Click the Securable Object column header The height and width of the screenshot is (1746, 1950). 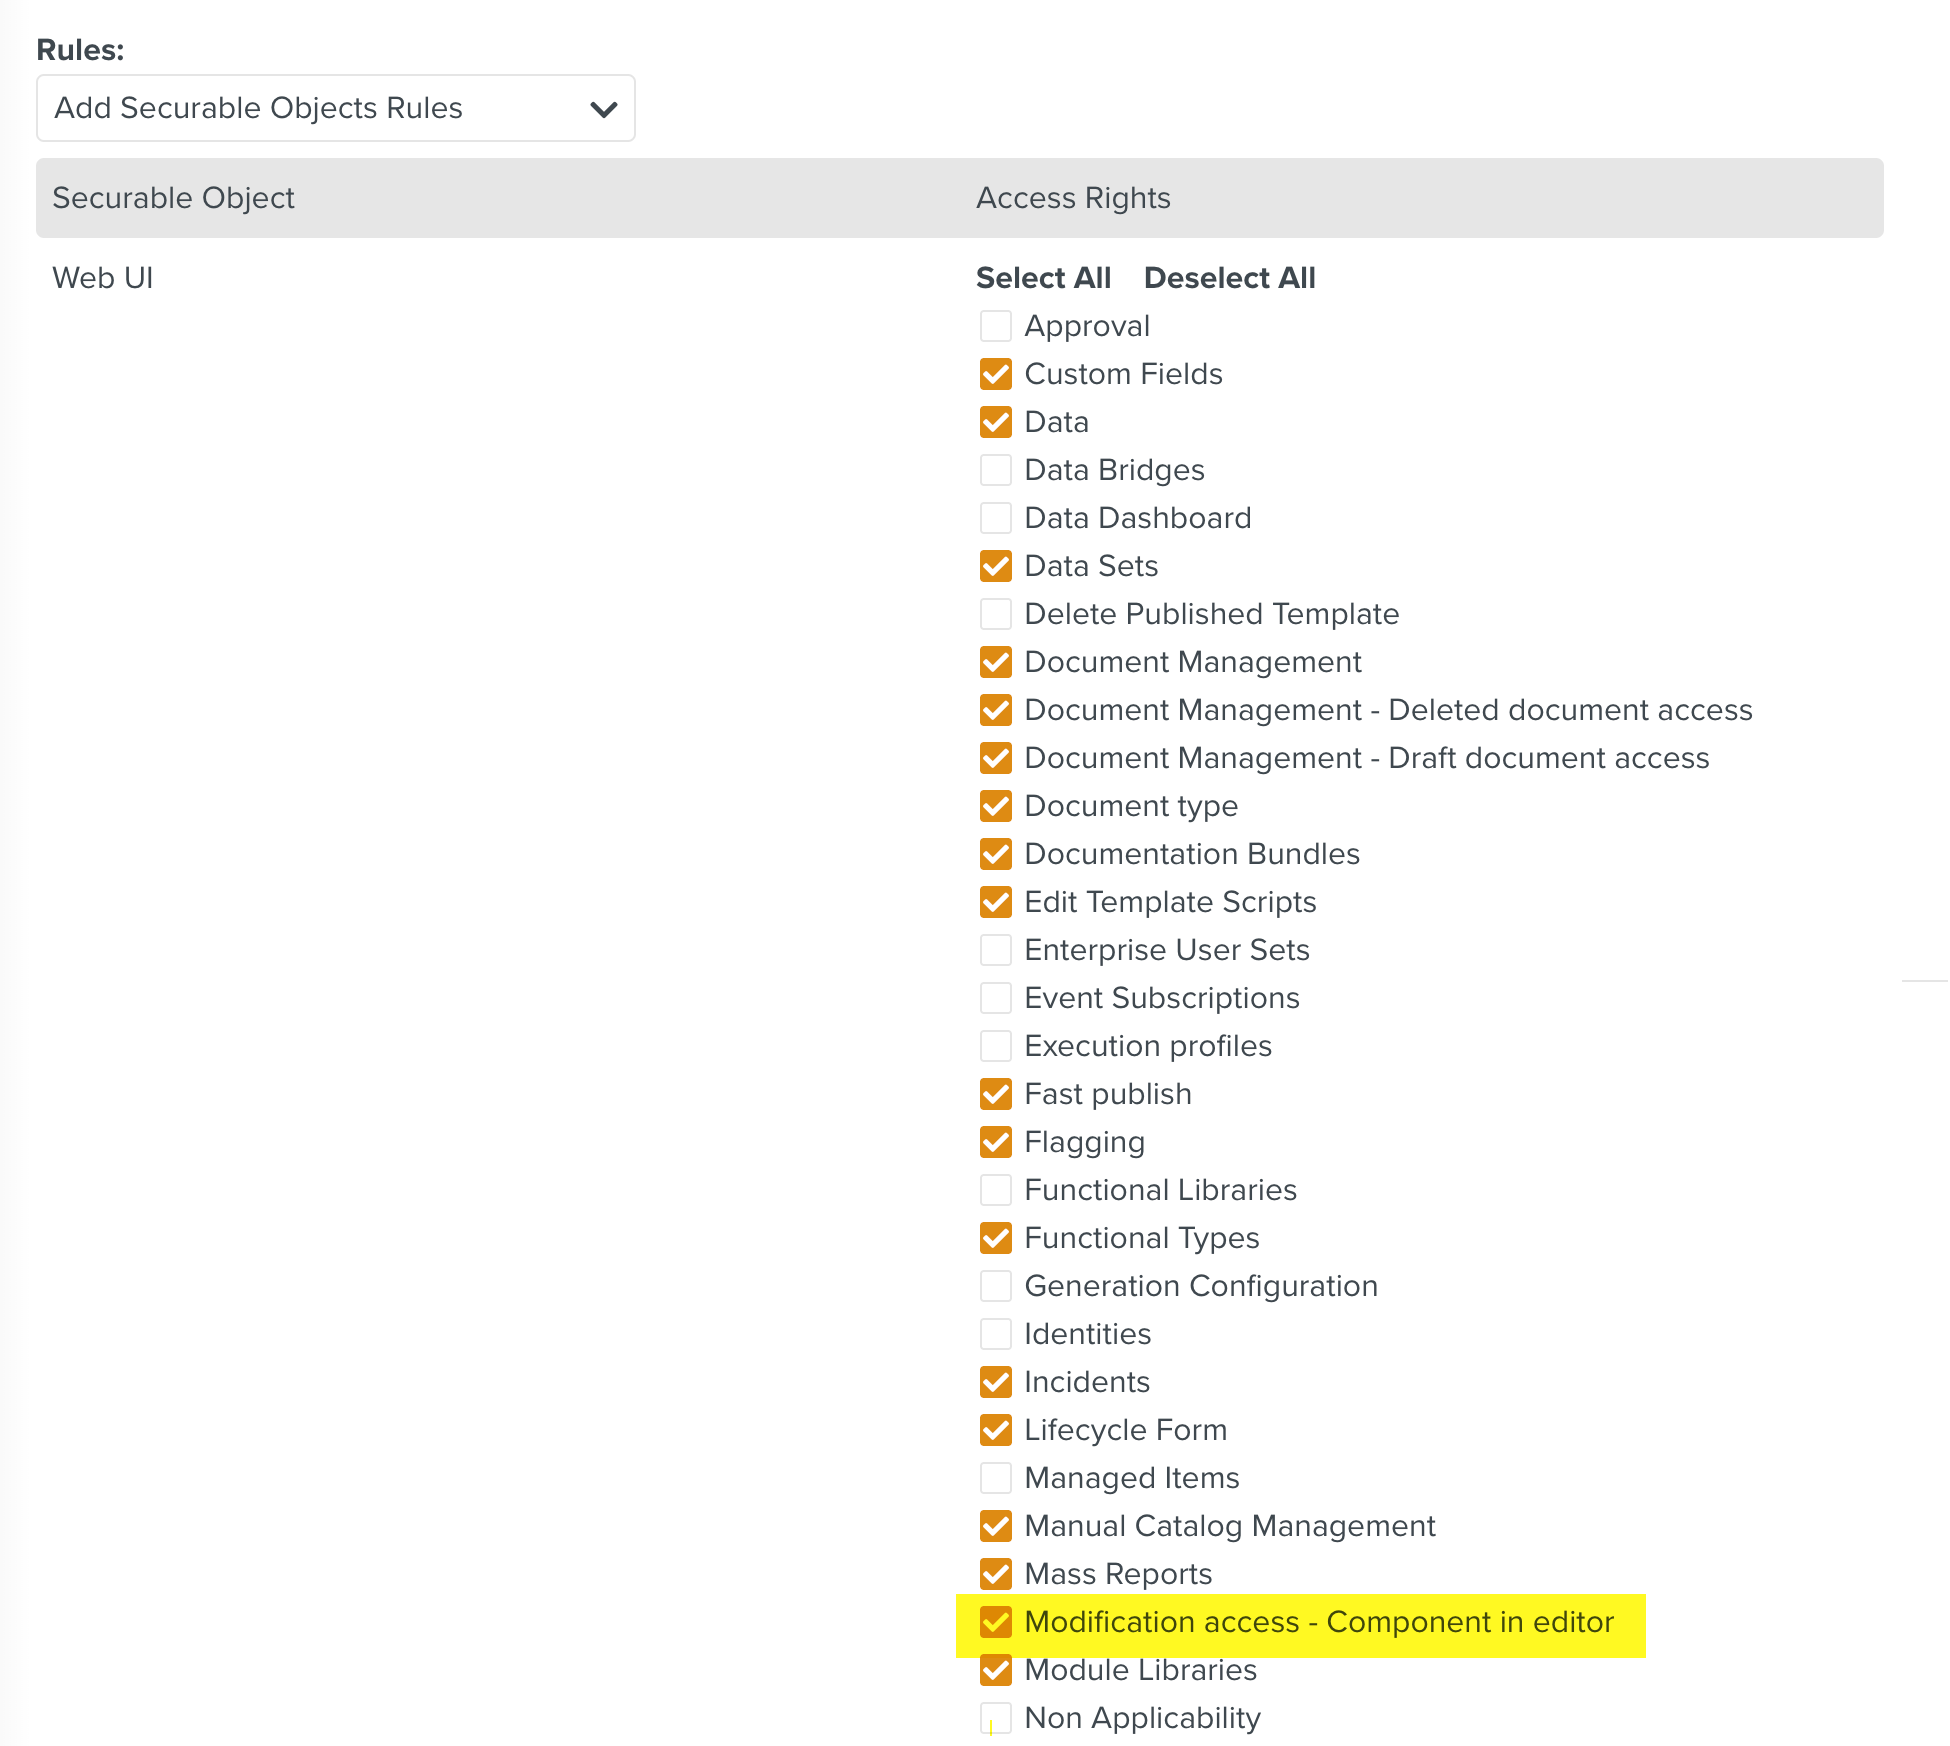(173, 198)
